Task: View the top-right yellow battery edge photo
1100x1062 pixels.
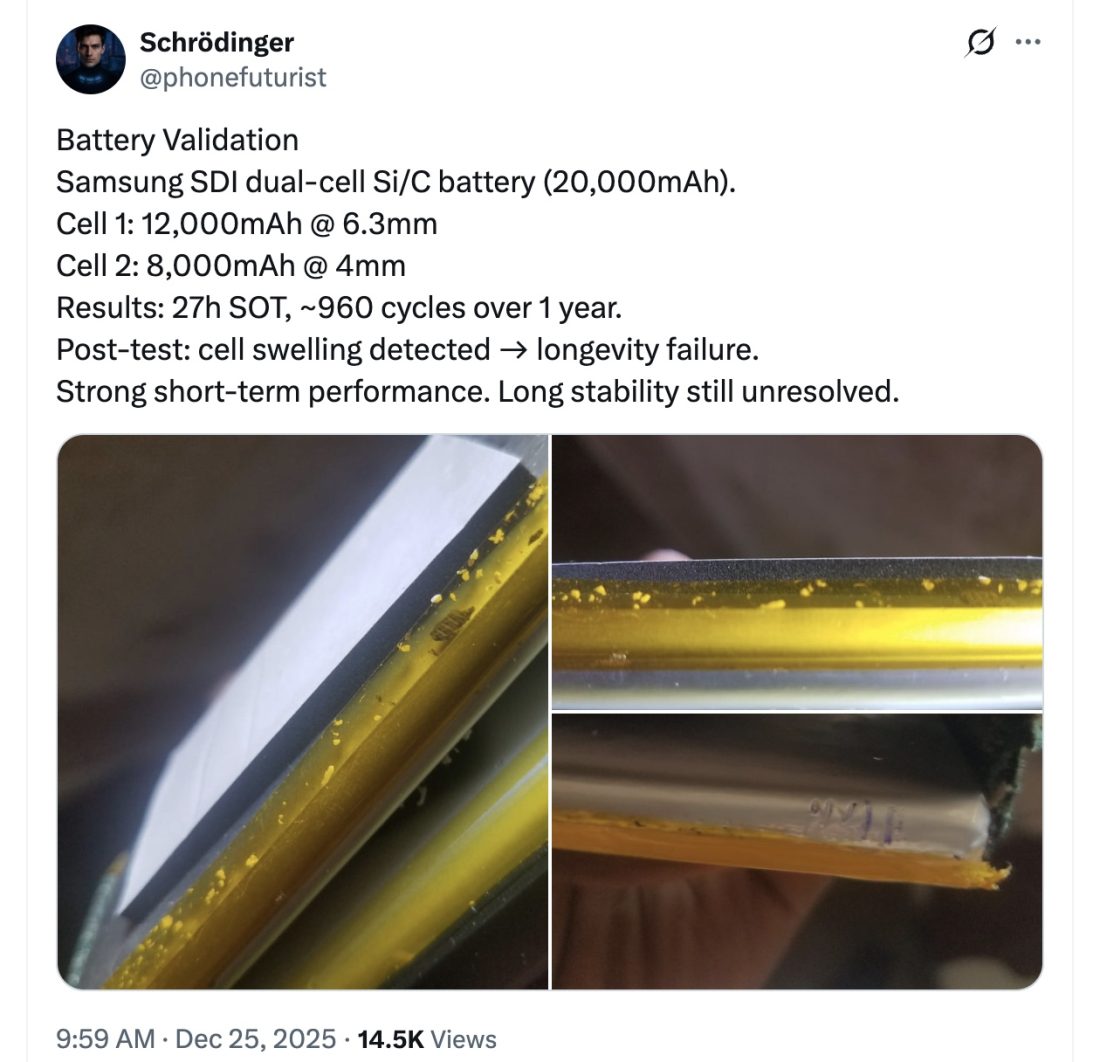Action: [797, 572]
